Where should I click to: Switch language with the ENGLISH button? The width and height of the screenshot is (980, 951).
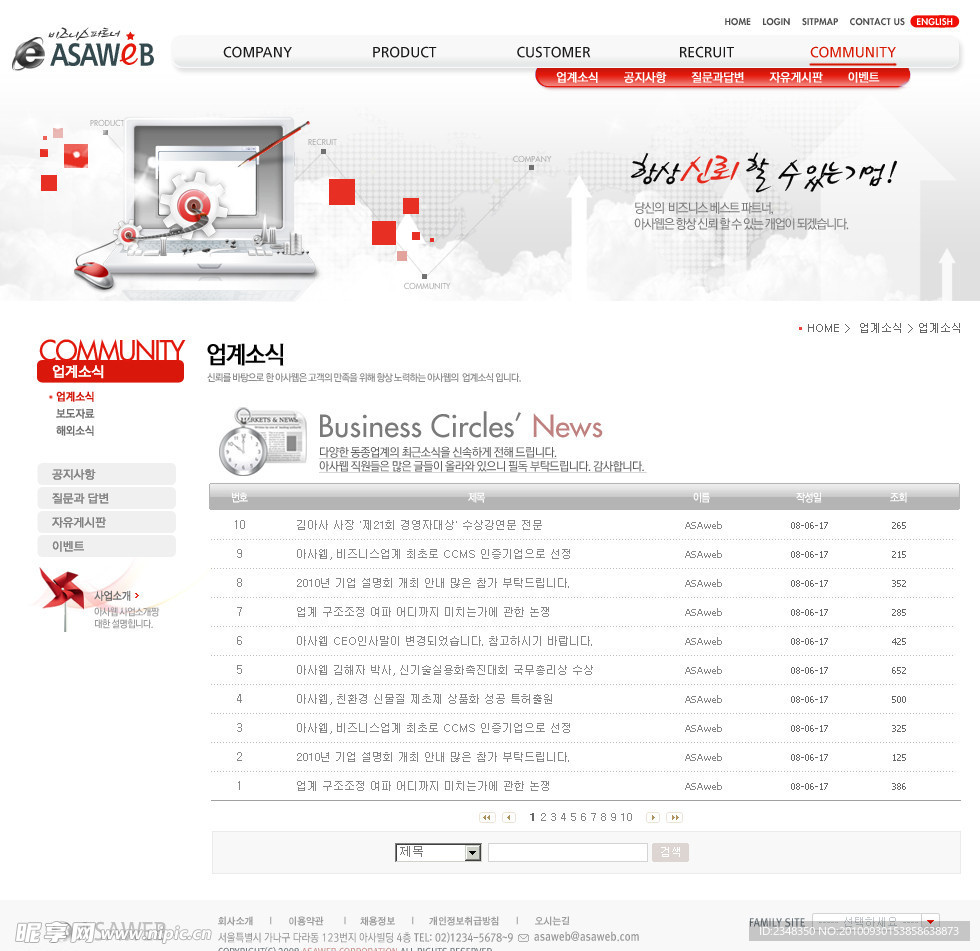click(934, 21)
